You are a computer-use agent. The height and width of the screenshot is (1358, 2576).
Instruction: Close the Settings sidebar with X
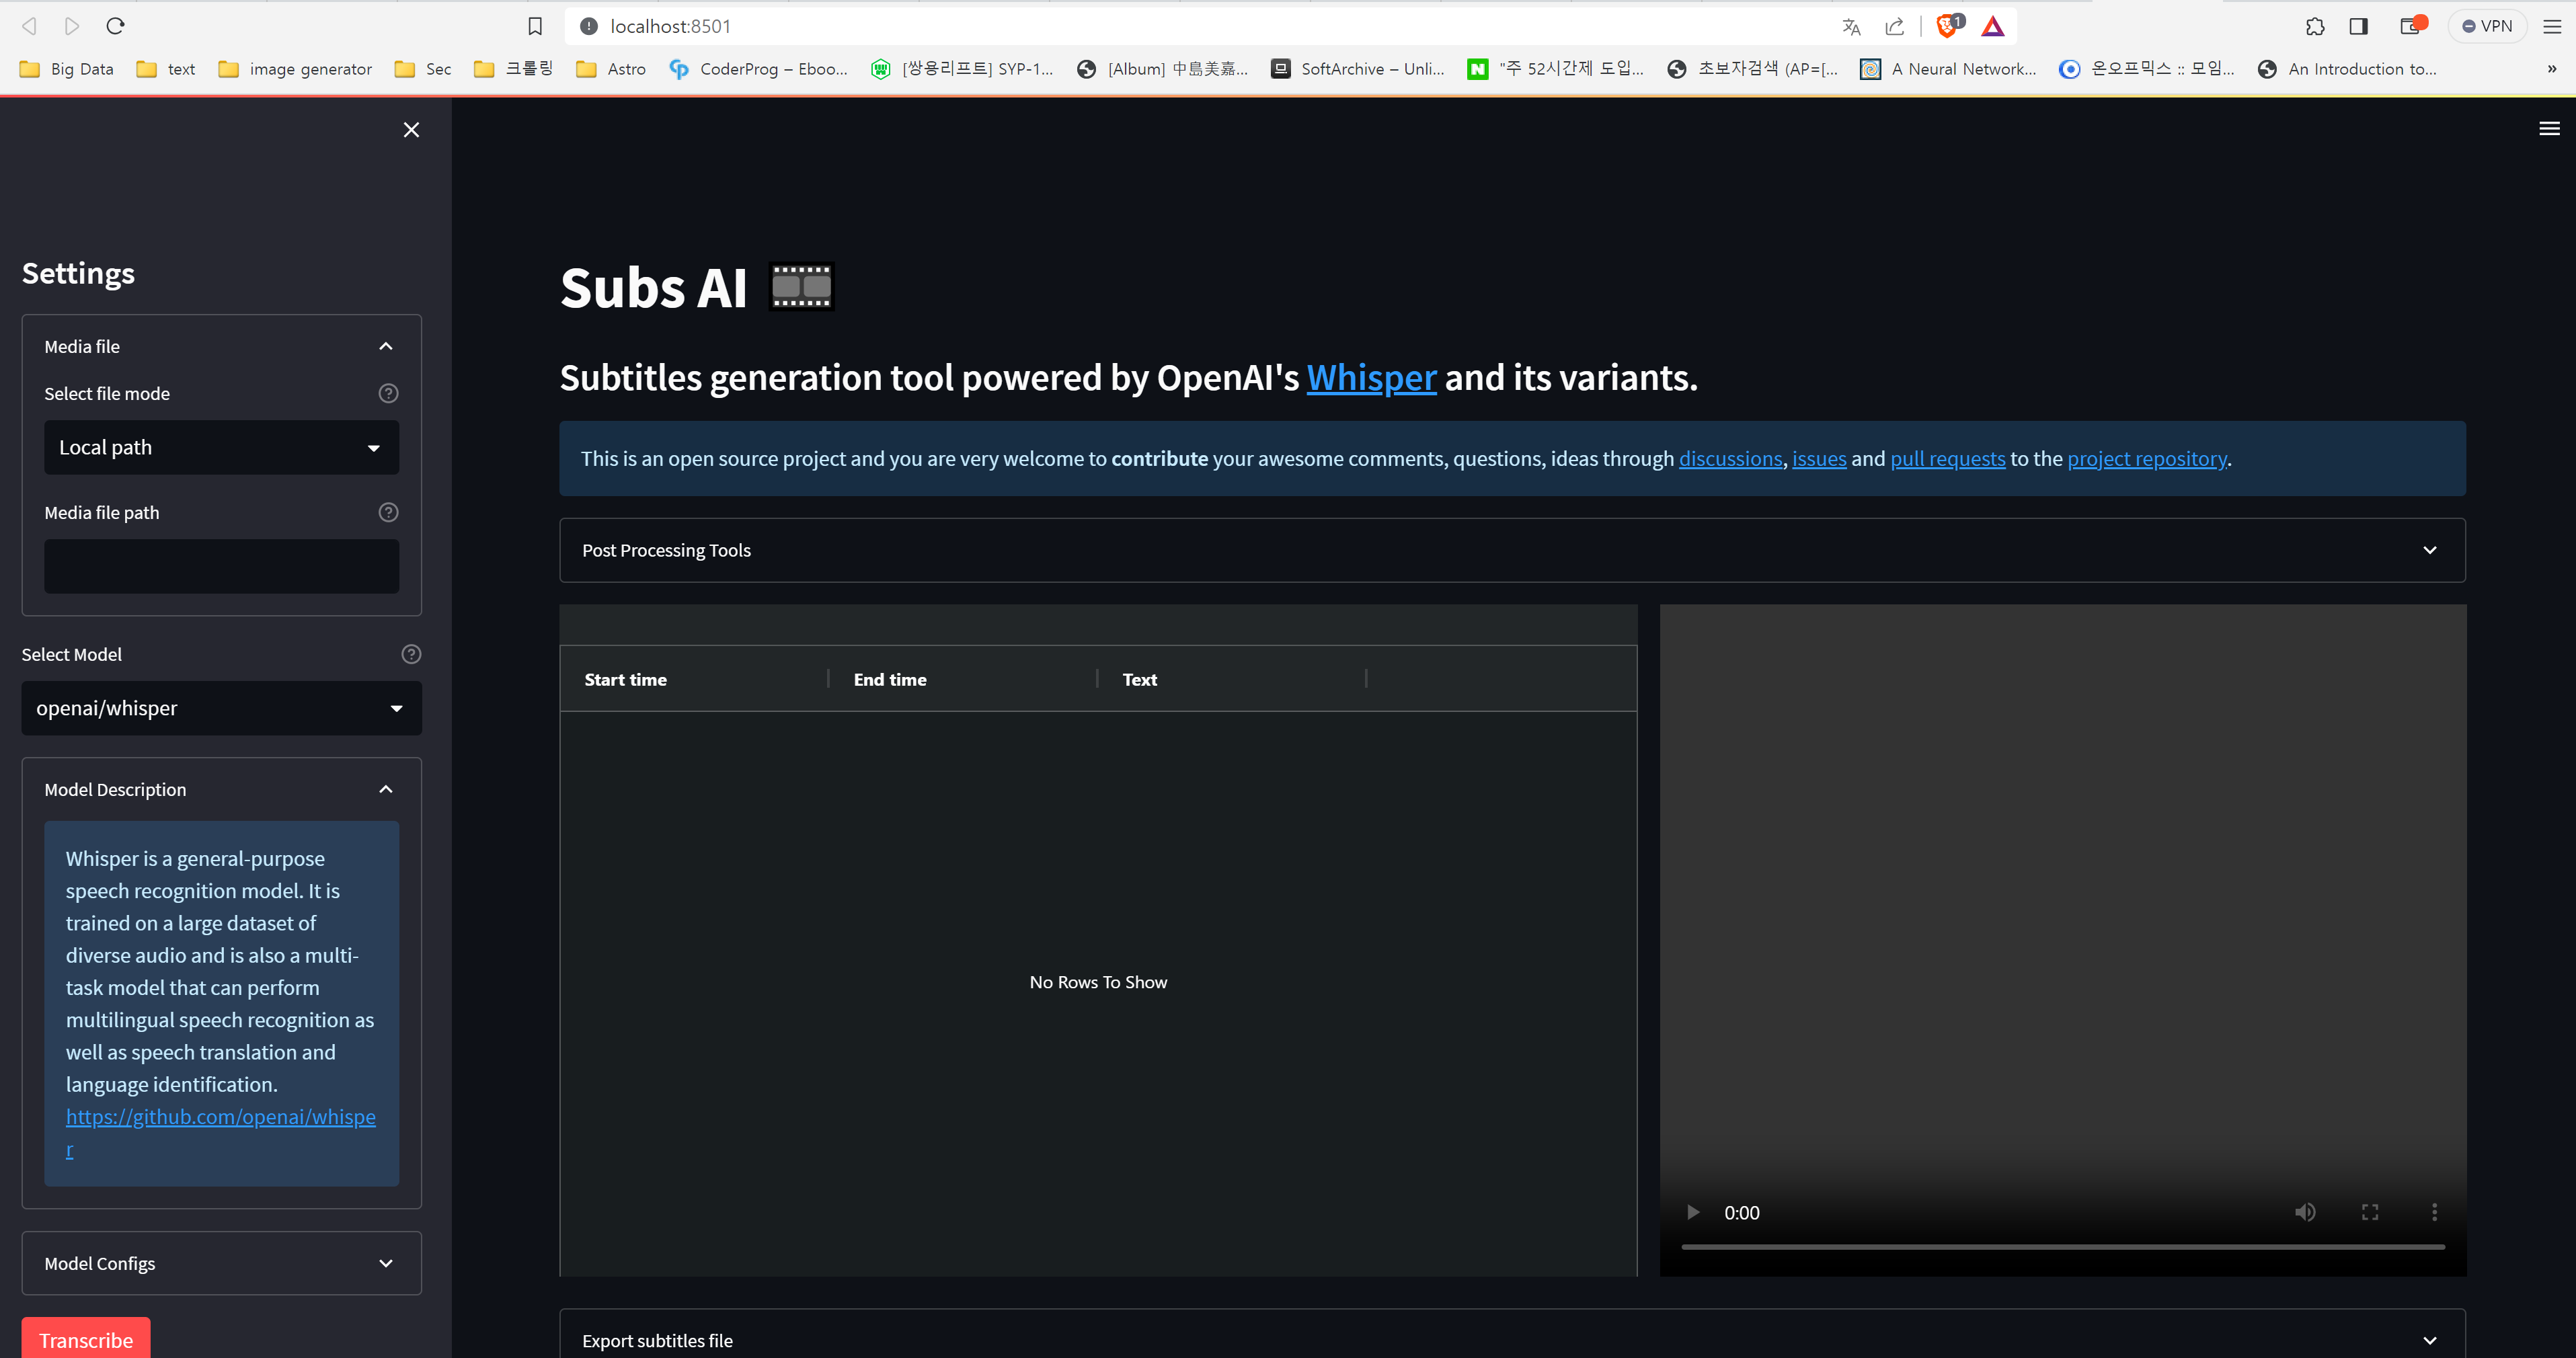click(x=411, y=130)
